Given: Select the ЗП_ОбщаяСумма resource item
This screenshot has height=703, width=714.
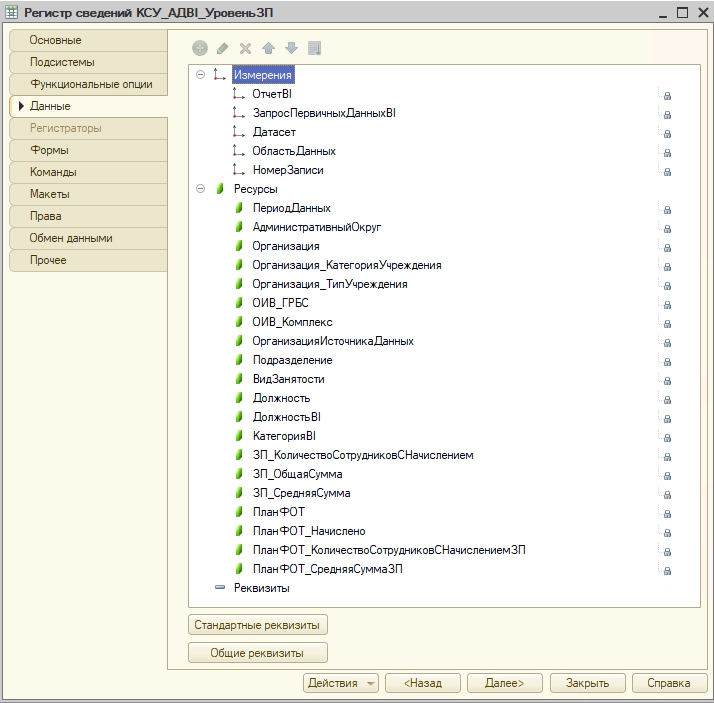Looking at the screenshot, I should point(297,474).
